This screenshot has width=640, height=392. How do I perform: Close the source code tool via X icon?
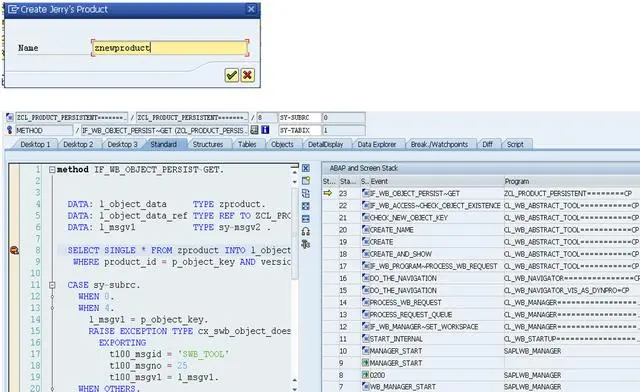click(x=306, y=168)
